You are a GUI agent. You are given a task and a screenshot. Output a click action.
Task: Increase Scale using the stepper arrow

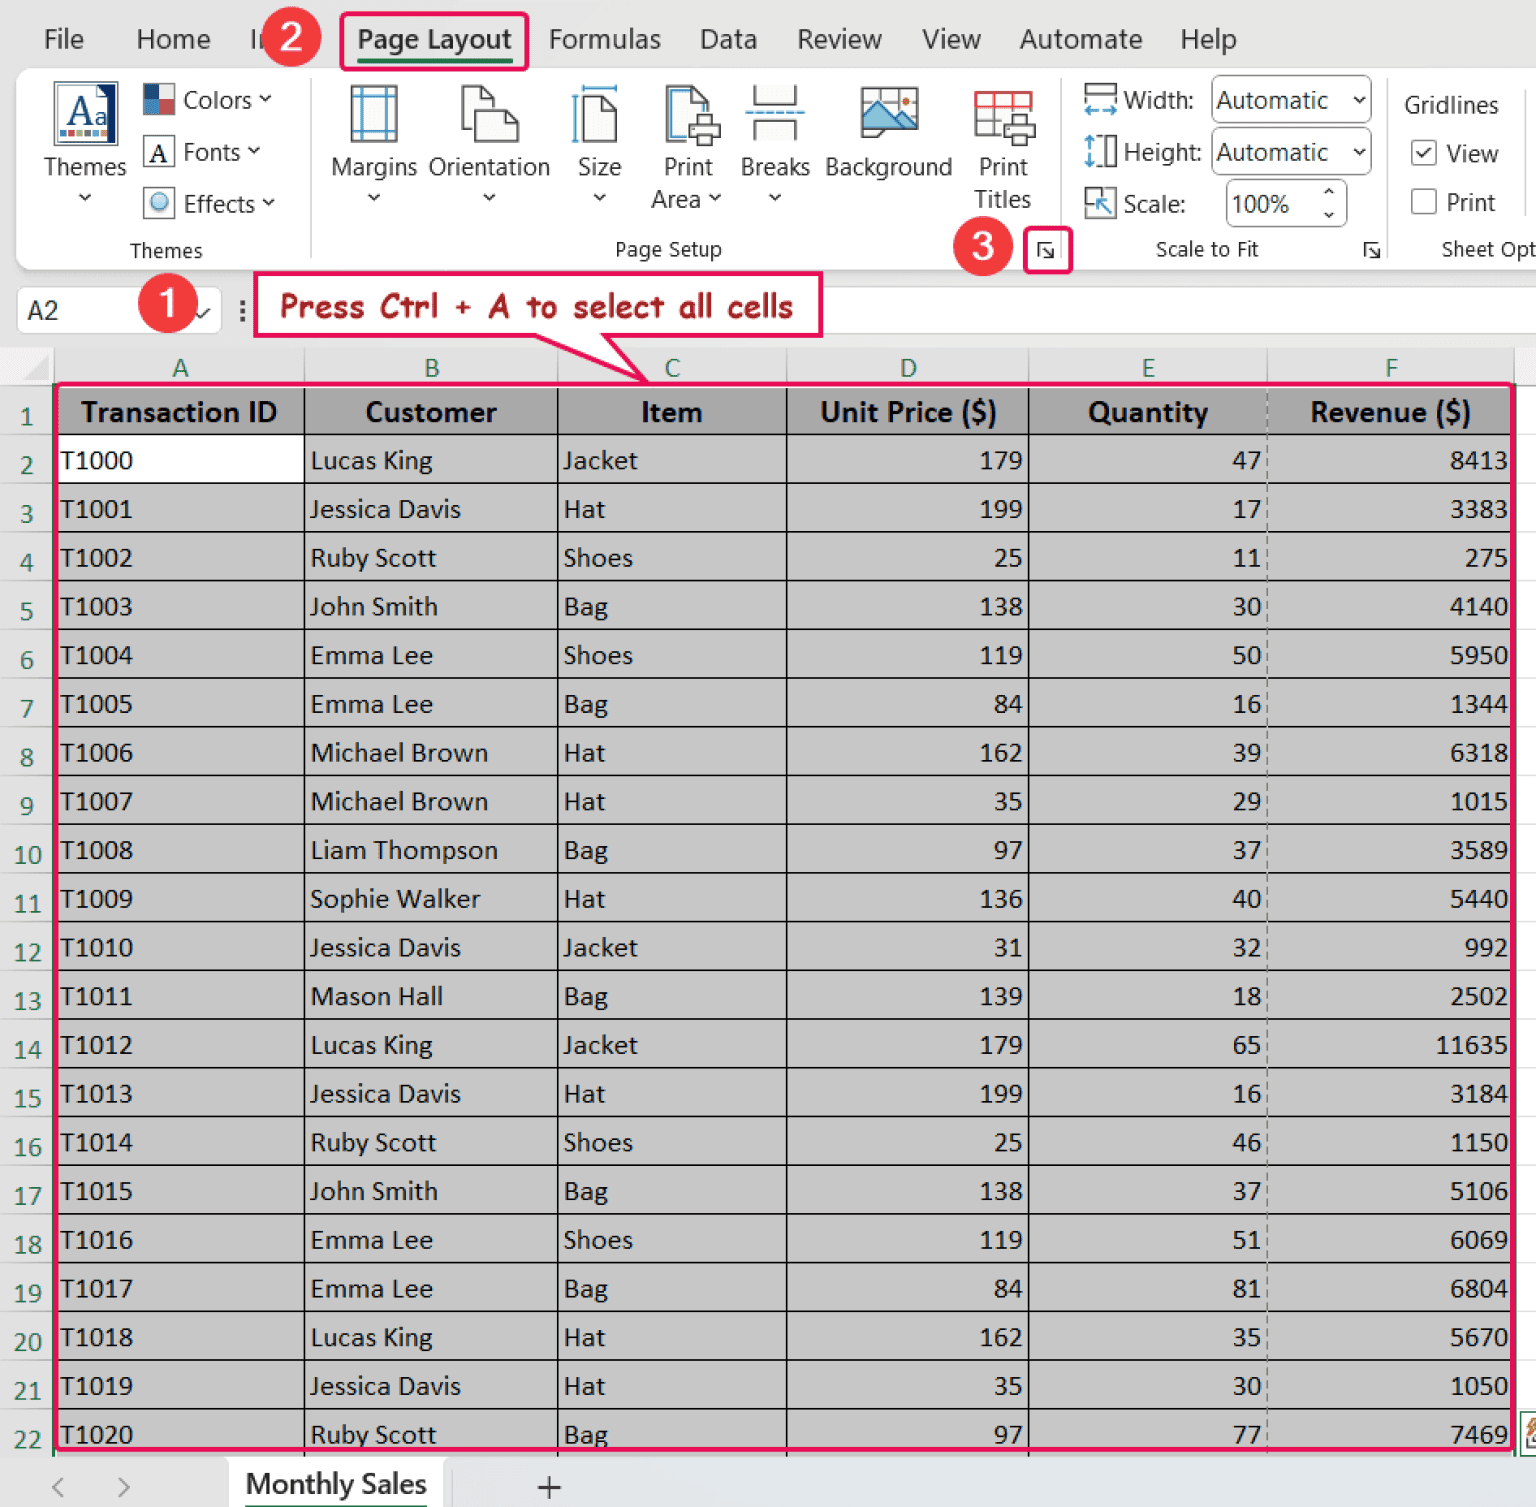click(x=1329, y=193)
